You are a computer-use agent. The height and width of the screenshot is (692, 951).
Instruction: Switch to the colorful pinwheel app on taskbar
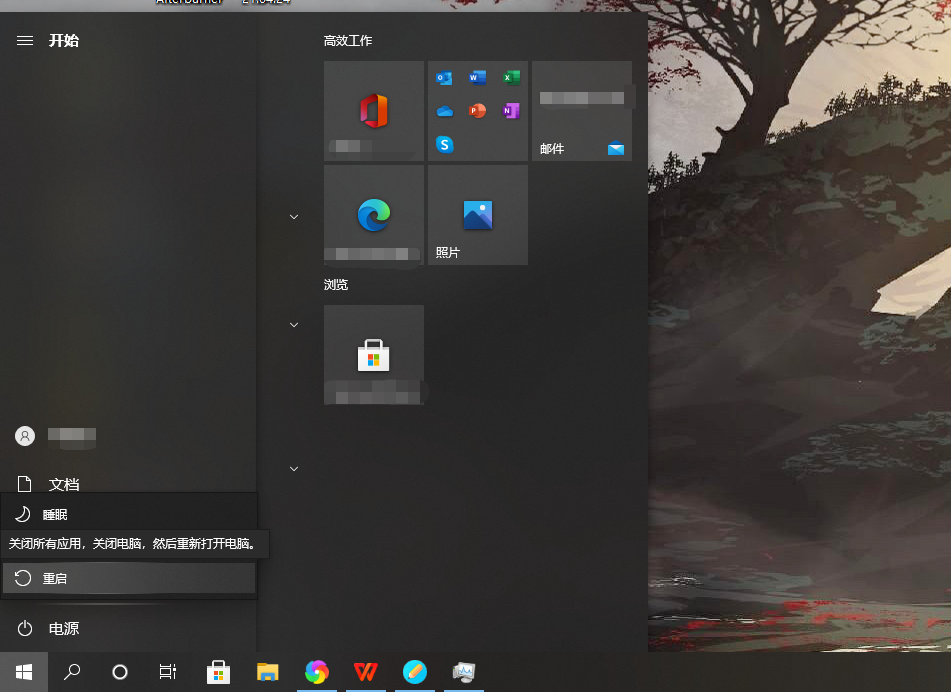point(317,672)
